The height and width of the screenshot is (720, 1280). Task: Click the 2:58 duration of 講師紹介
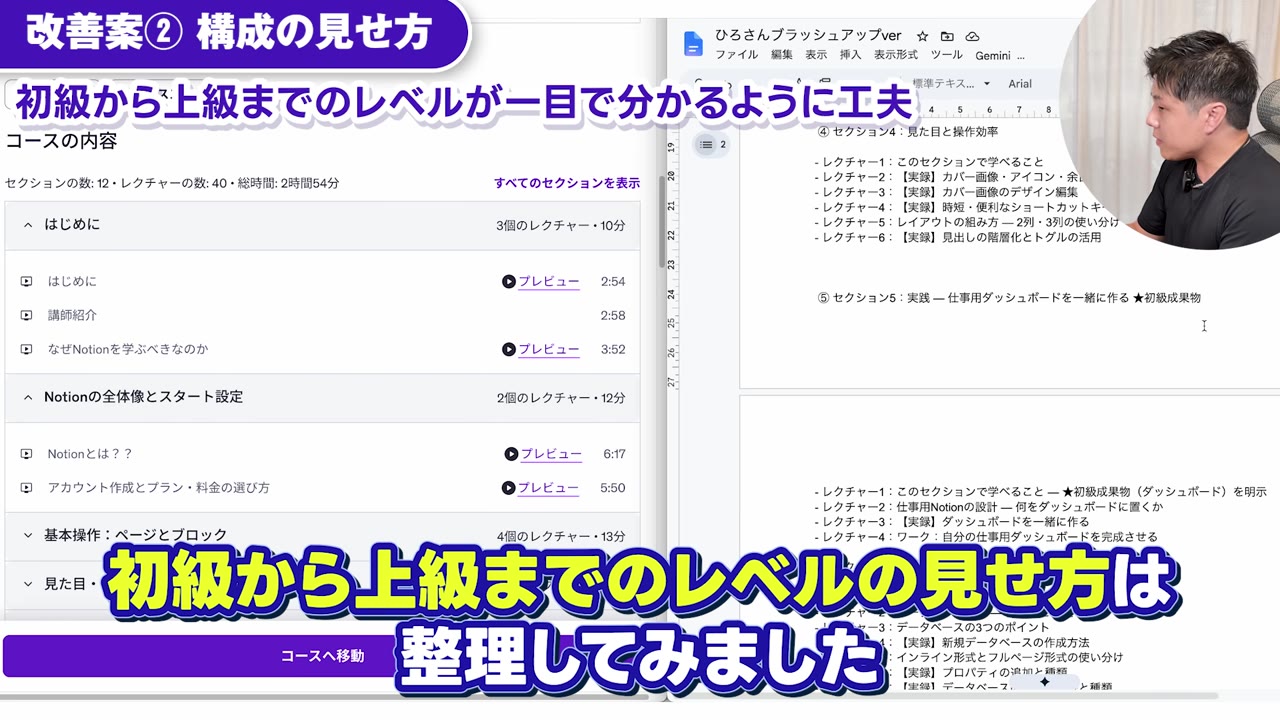pyautogui.click(x=613, y=316)
